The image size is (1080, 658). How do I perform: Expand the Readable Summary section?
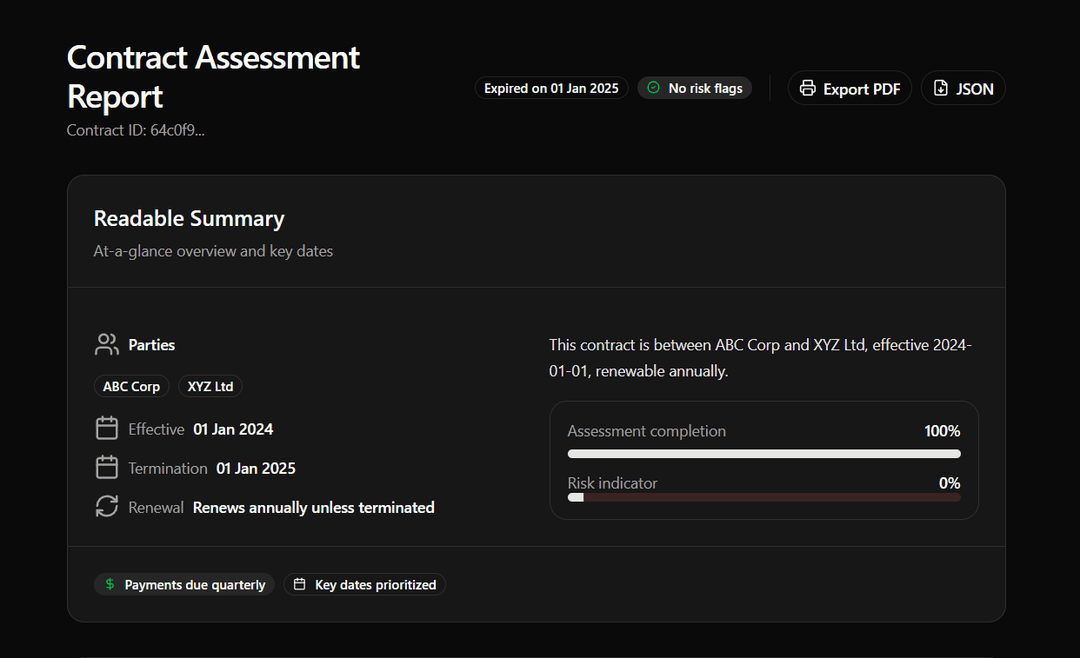click(189, 218)
